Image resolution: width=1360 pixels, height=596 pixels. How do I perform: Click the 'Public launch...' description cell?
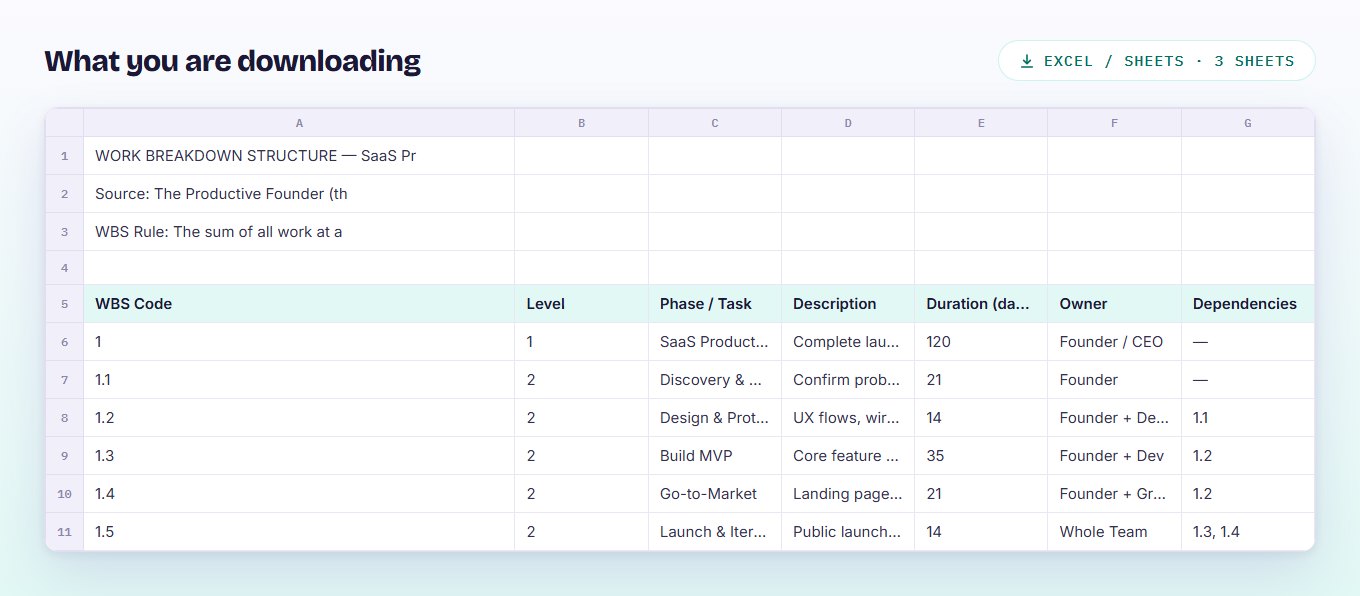pos(848,532)
